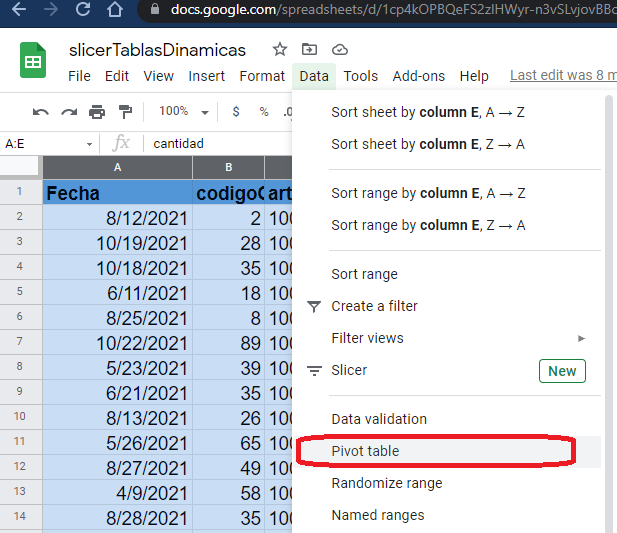Expand the Filter views submenu arrow

click(x=581, y=338)
